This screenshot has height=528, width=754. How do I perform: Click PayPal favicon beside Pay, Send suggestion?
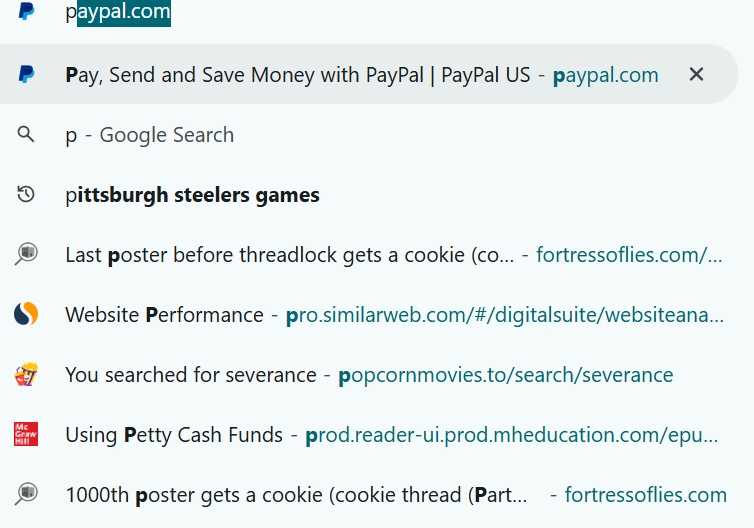26,74
